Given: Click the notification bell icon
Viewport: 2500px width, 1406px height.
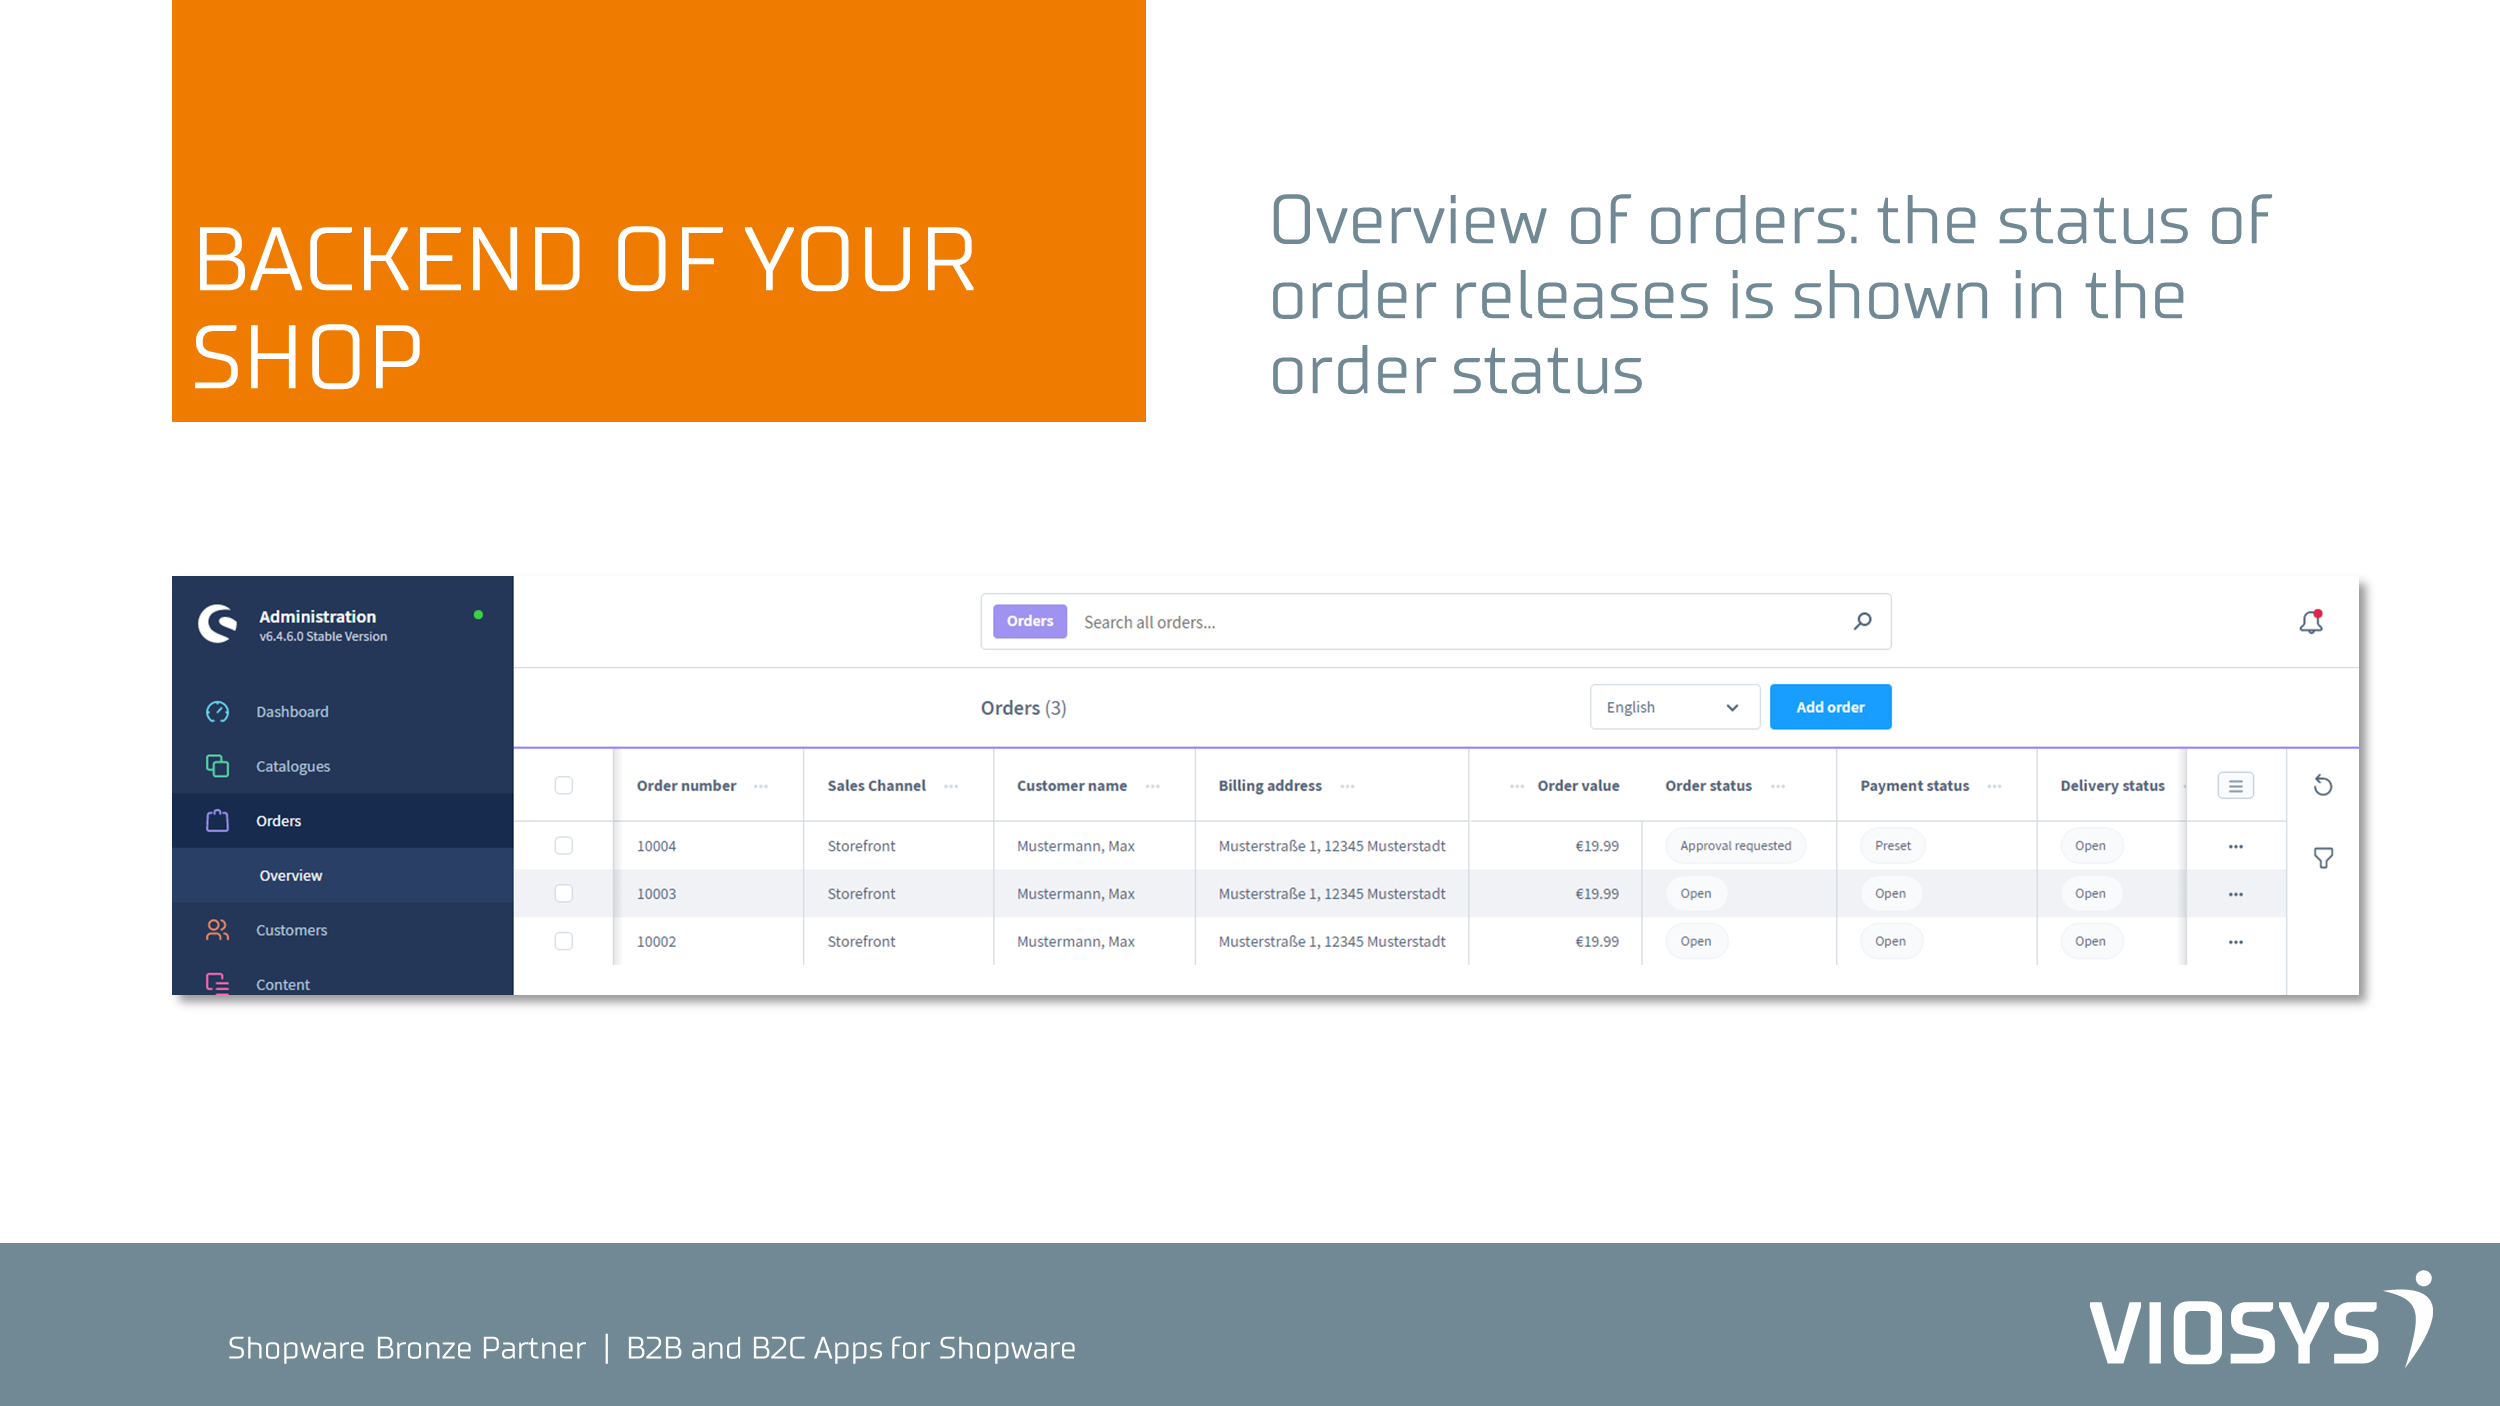Looking at the screenshot, I should (x=2311, y=621).
